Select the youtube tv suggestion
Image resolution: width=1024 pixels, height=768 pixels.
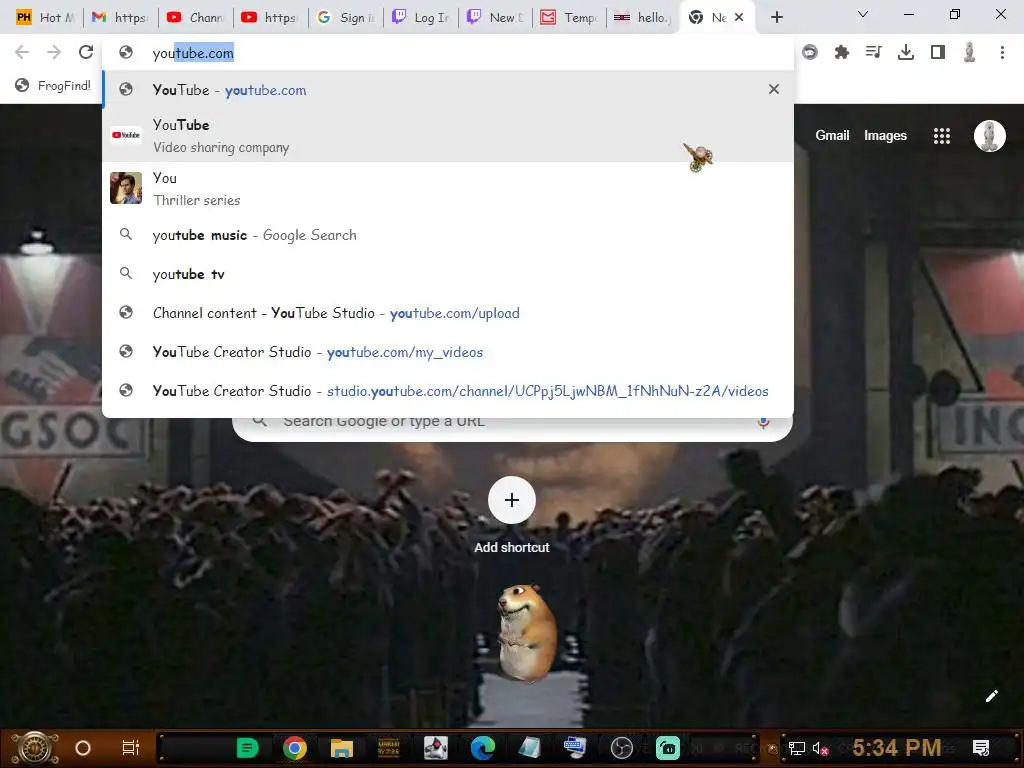[x=448, y=274]
